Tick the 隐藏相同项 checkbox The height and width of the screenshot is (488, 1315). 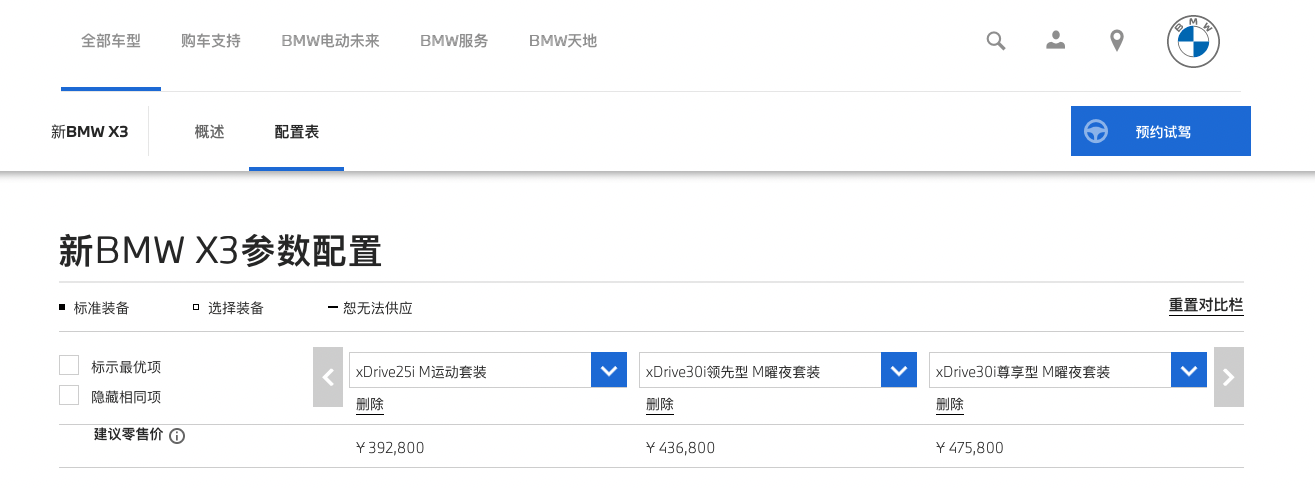click(69, 395)
